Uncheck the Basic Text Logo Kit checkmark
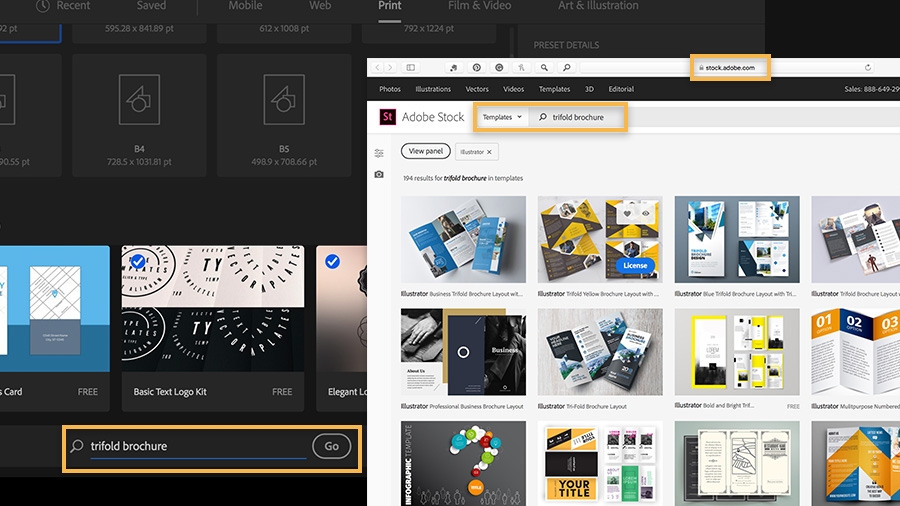Image resolution: width=900 pixels, height=506 pixels. [x=138, y=262]
